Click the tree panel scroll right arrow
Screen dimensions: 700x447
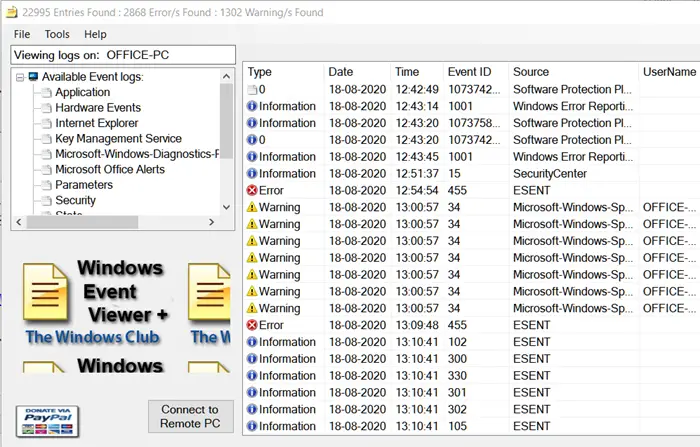pos(212,222)
